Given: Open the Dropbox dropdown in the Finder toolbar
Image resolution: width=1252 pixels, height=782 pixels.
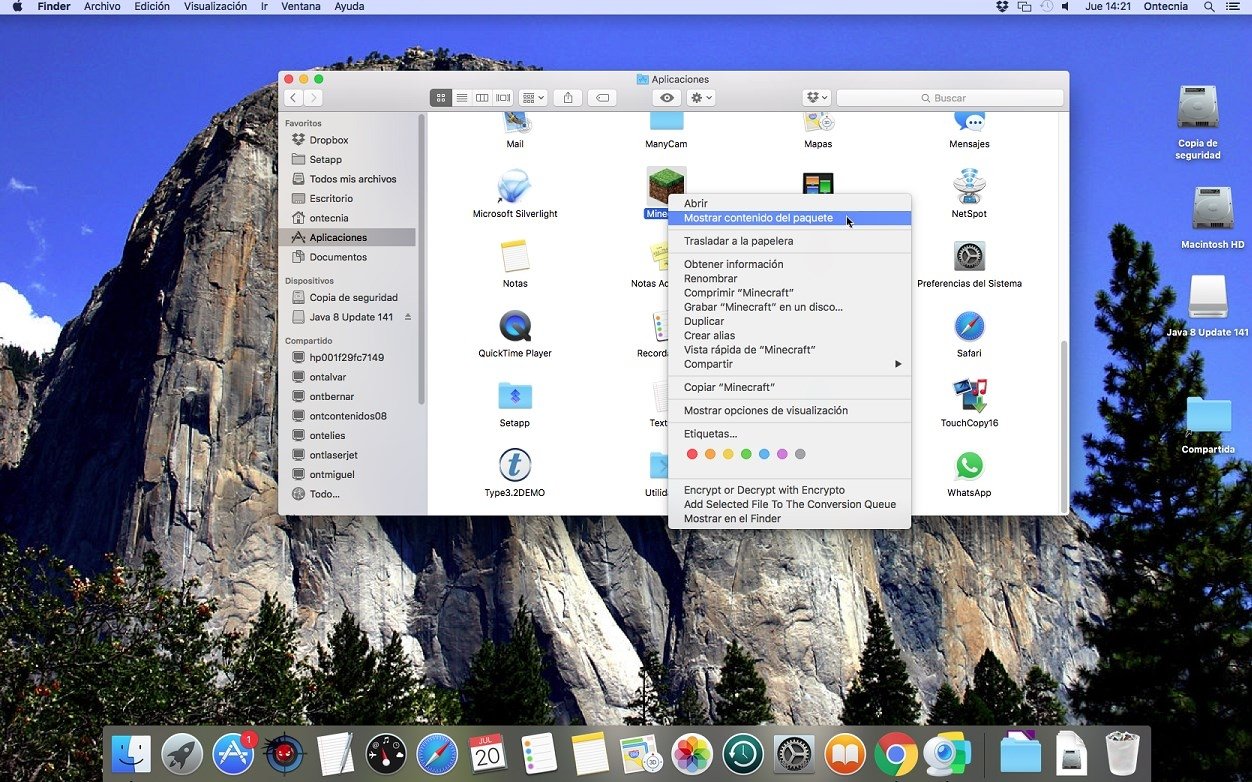Looking at the screenshot, I should (817, 98).
